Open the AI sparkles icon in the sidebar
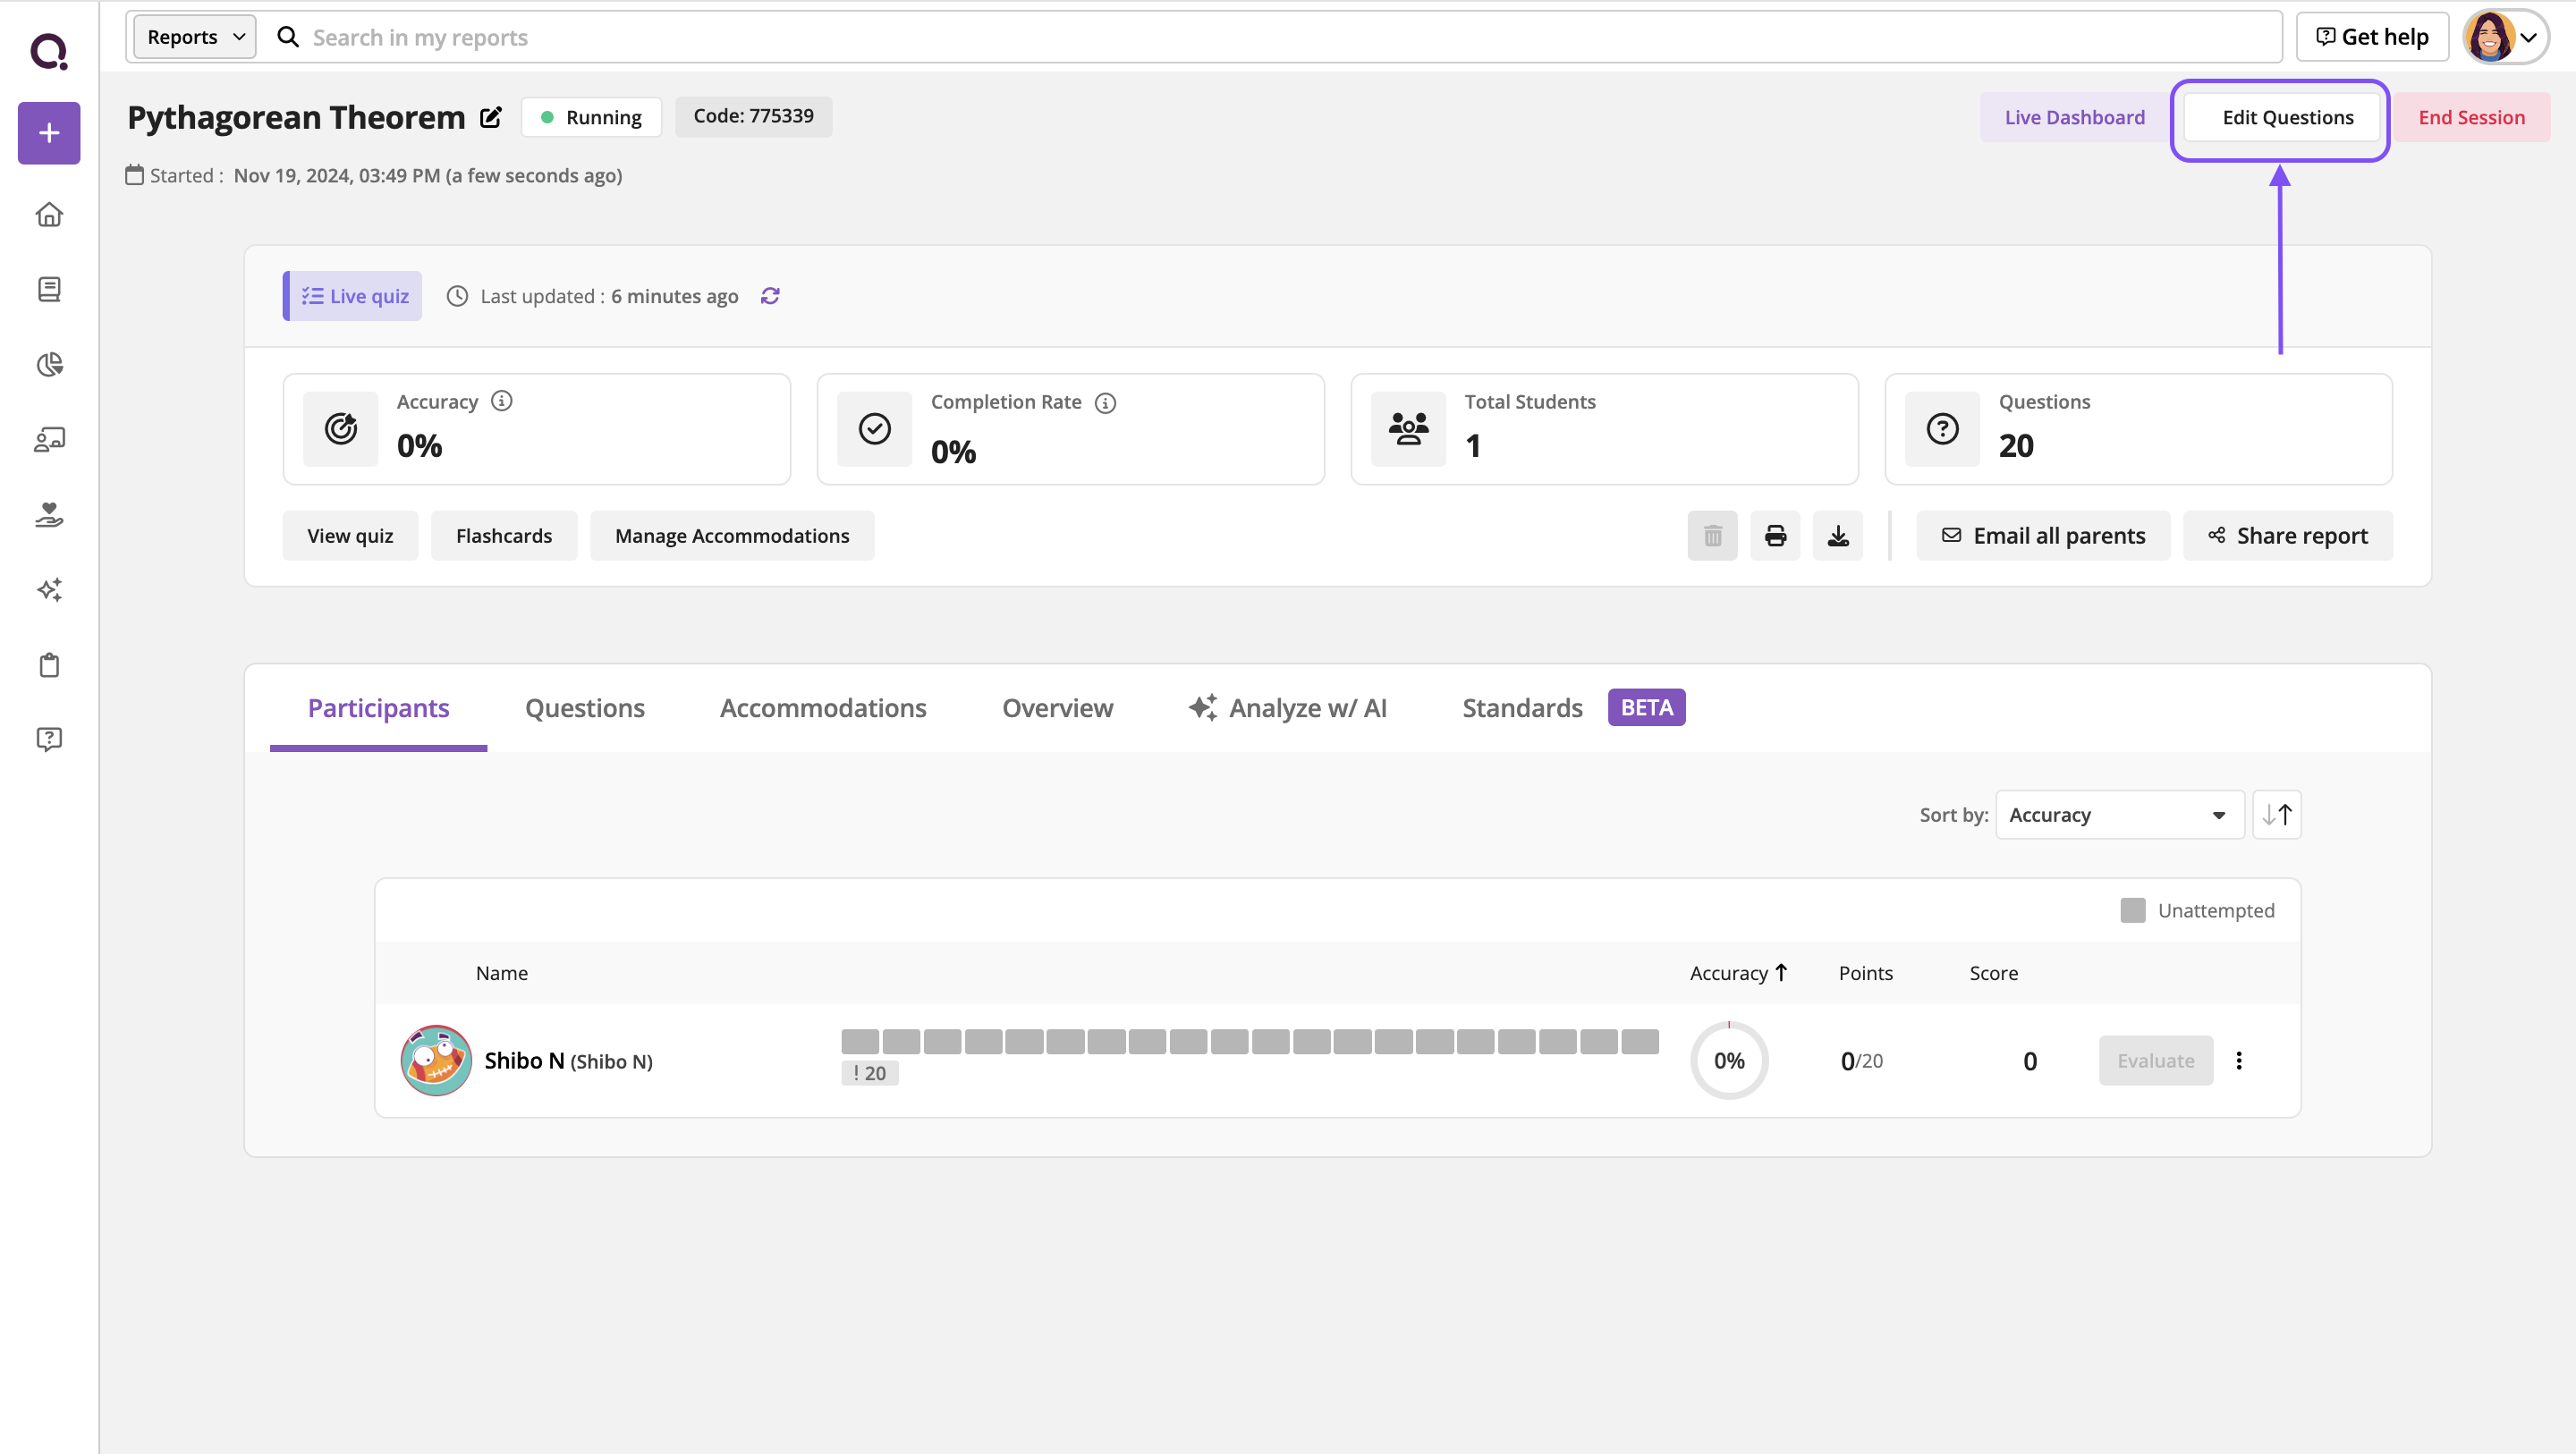The height and width of the screenshot is (1454, 2576). click(x=49, y=589)
